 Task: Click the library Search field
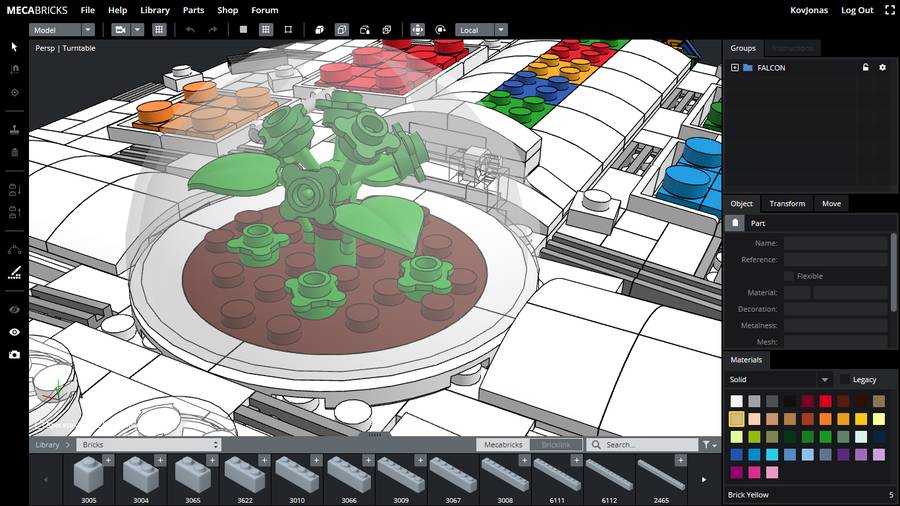[643, 445]
